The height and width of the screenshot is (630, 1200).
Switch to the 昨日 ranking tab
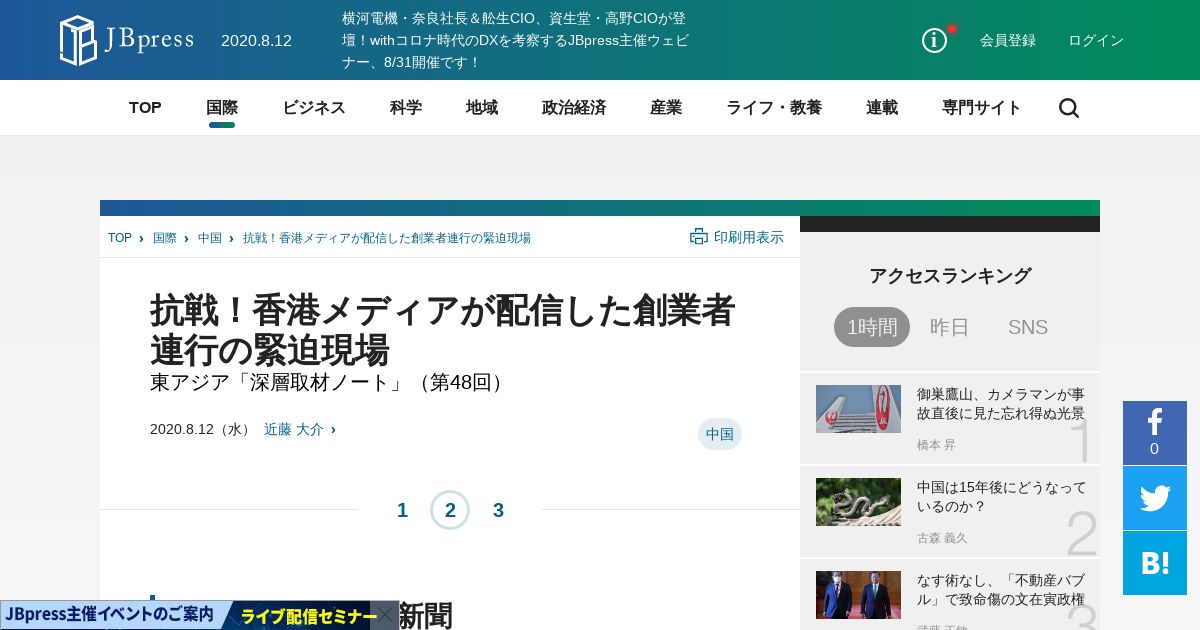(950, 327)
